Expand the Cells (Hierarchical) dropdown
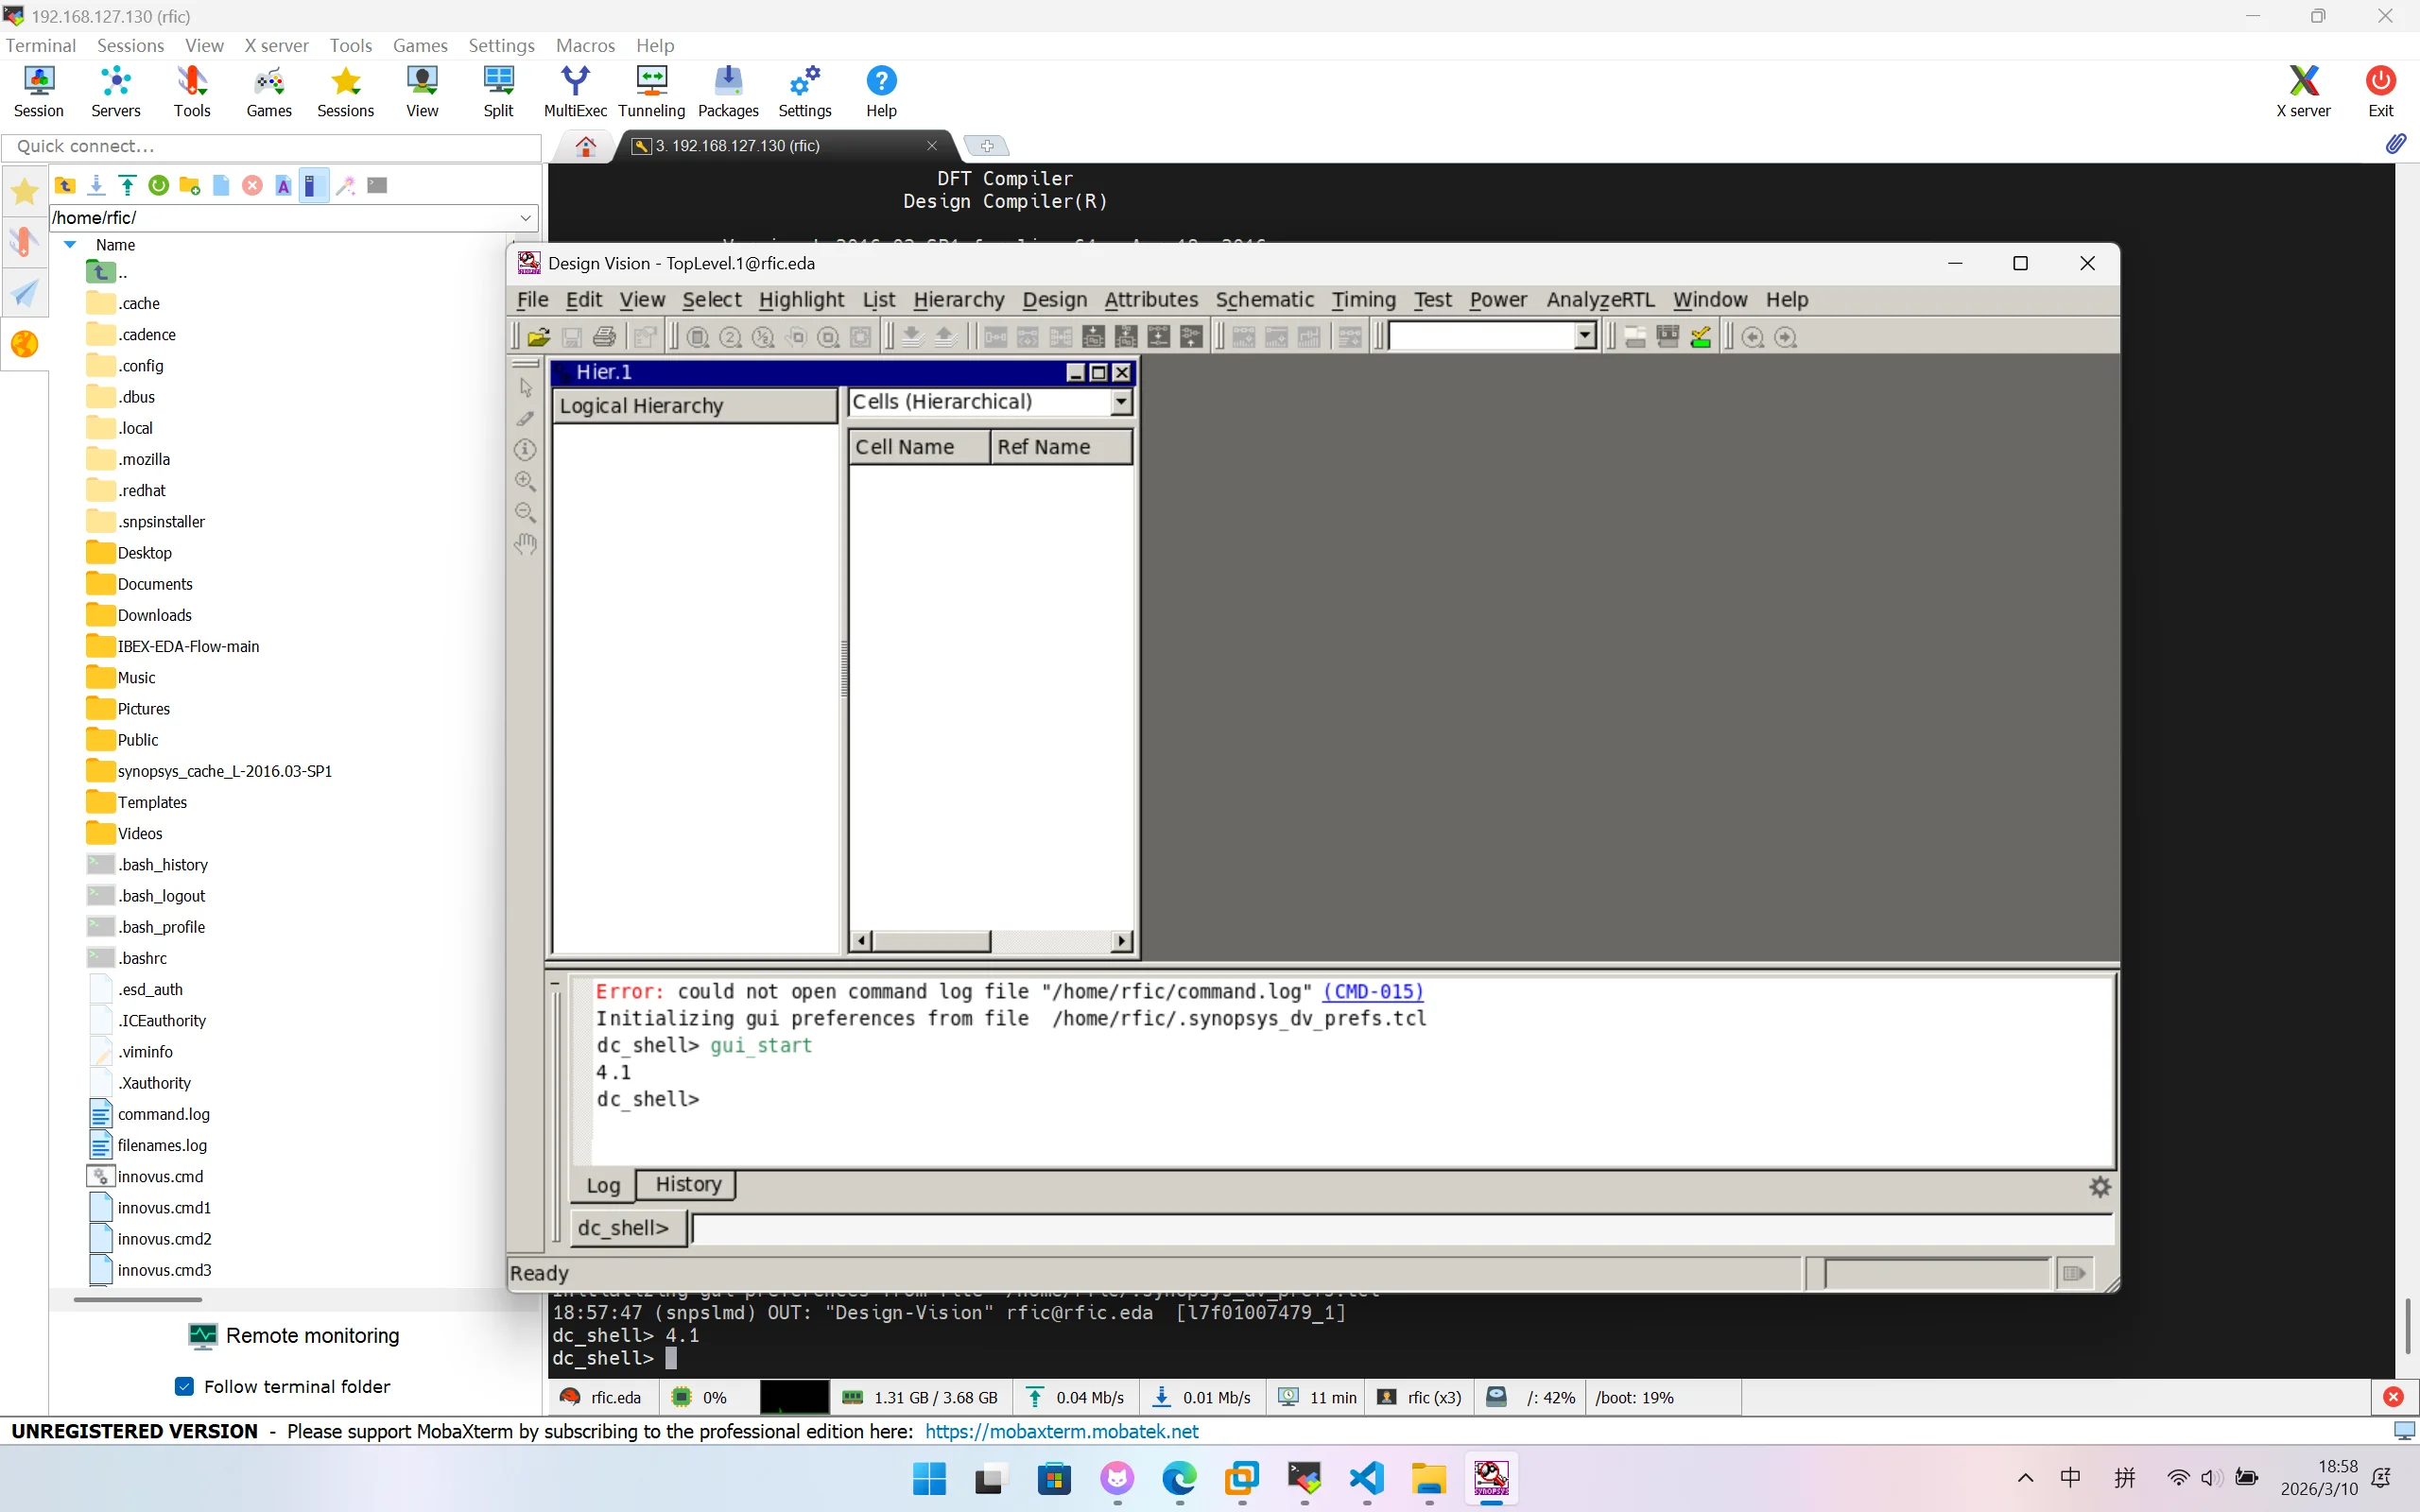This screenshot has width=2420, height=1512. coord(1121,402)
